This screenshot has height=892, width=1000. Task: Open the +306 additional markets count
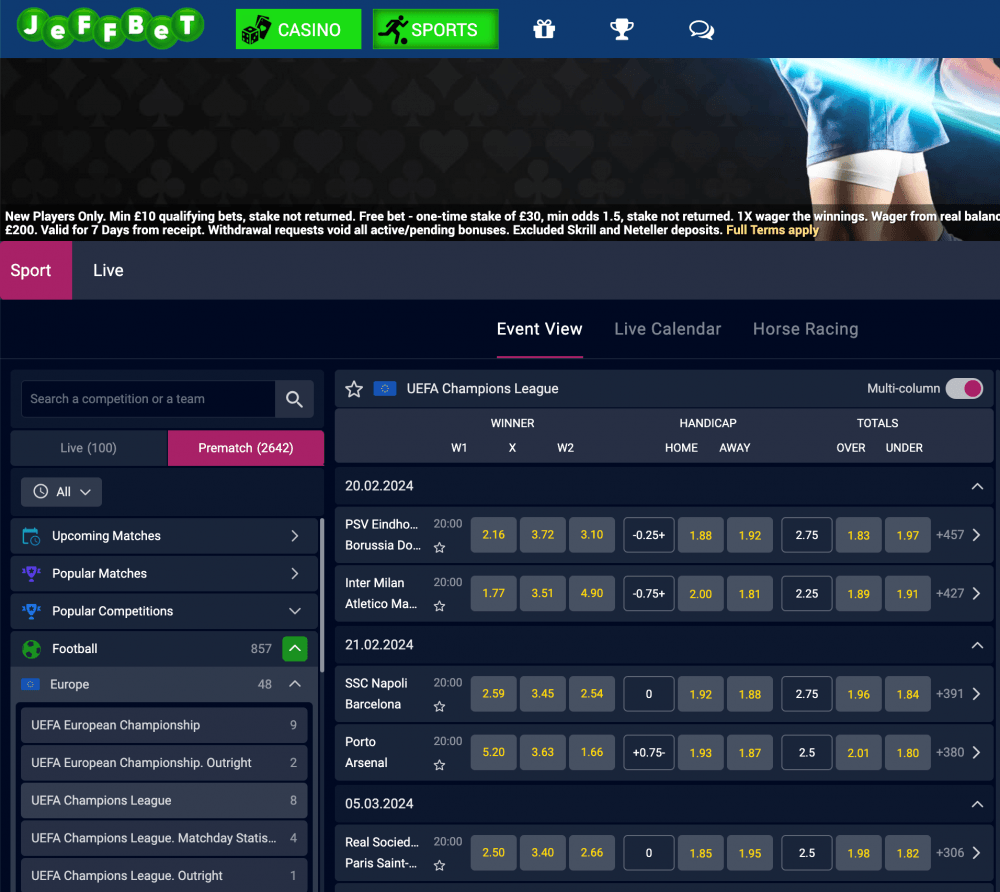[x=950, y=852]
